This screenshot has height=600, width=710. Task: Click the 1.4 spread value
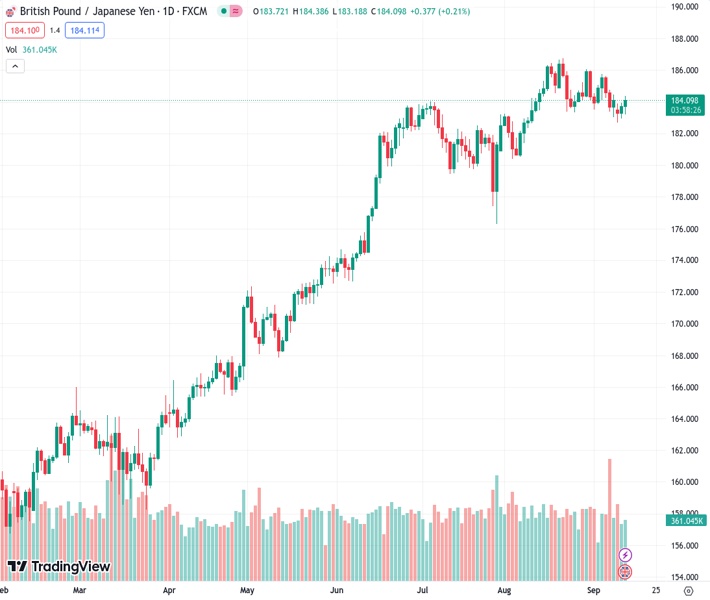click(55, 30)
